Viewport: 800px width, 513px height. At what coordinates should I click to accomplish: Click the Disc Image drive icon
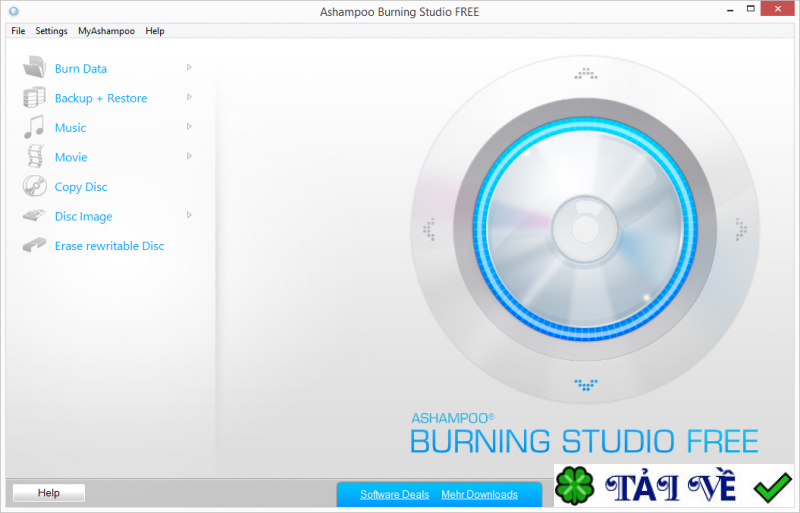(x=35, y=216)
